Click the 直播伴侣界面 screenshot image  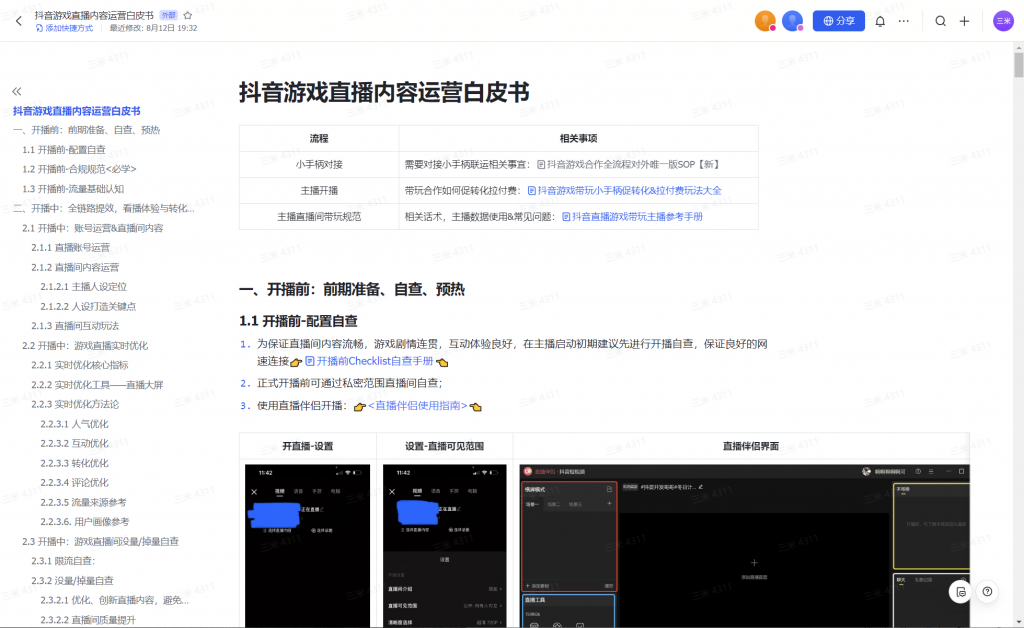tap(744, 544)
